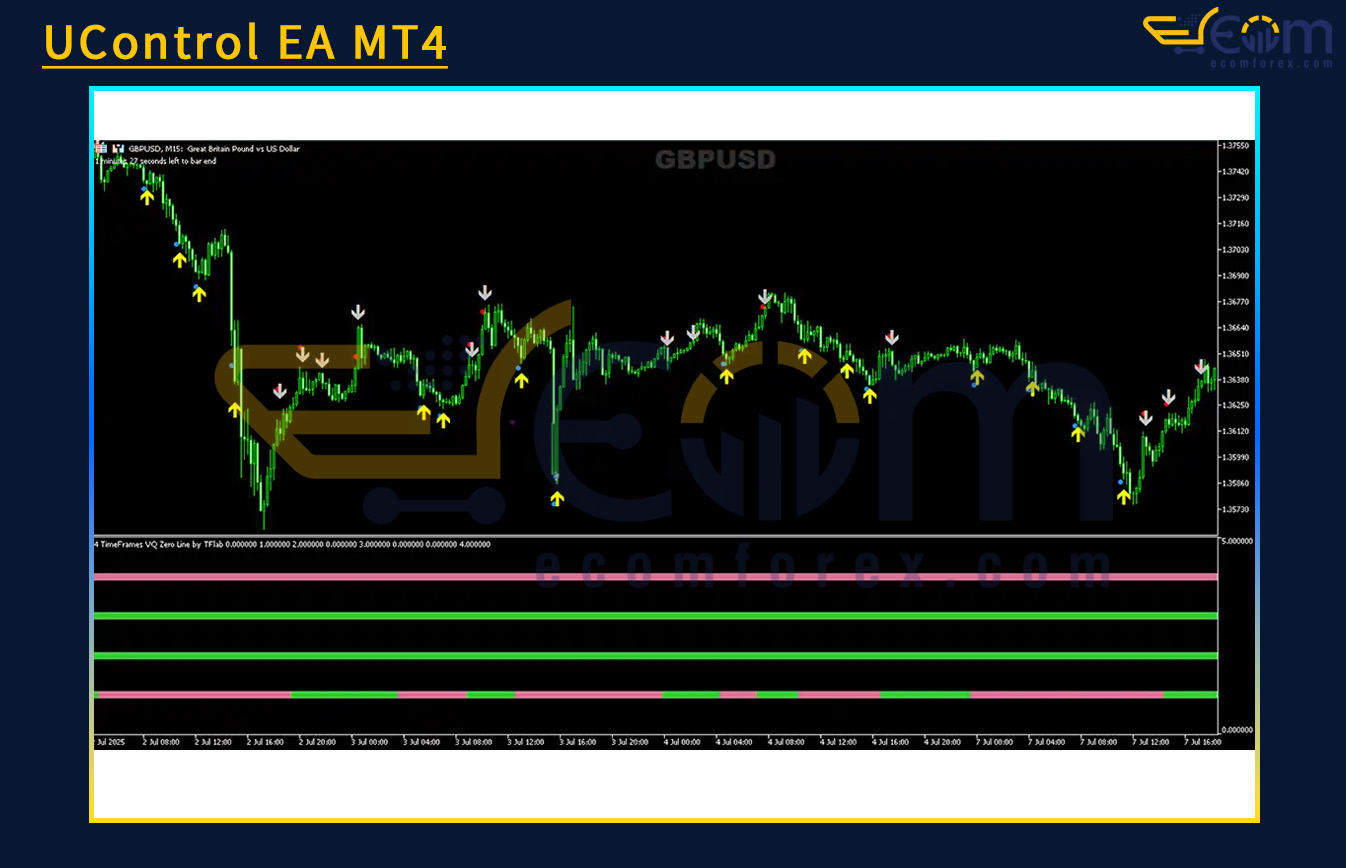Select the '4 Jul 04:00' time label
Image resolution: width=1346 pixels, height=868 pixels.
click(x=734, y=742)
